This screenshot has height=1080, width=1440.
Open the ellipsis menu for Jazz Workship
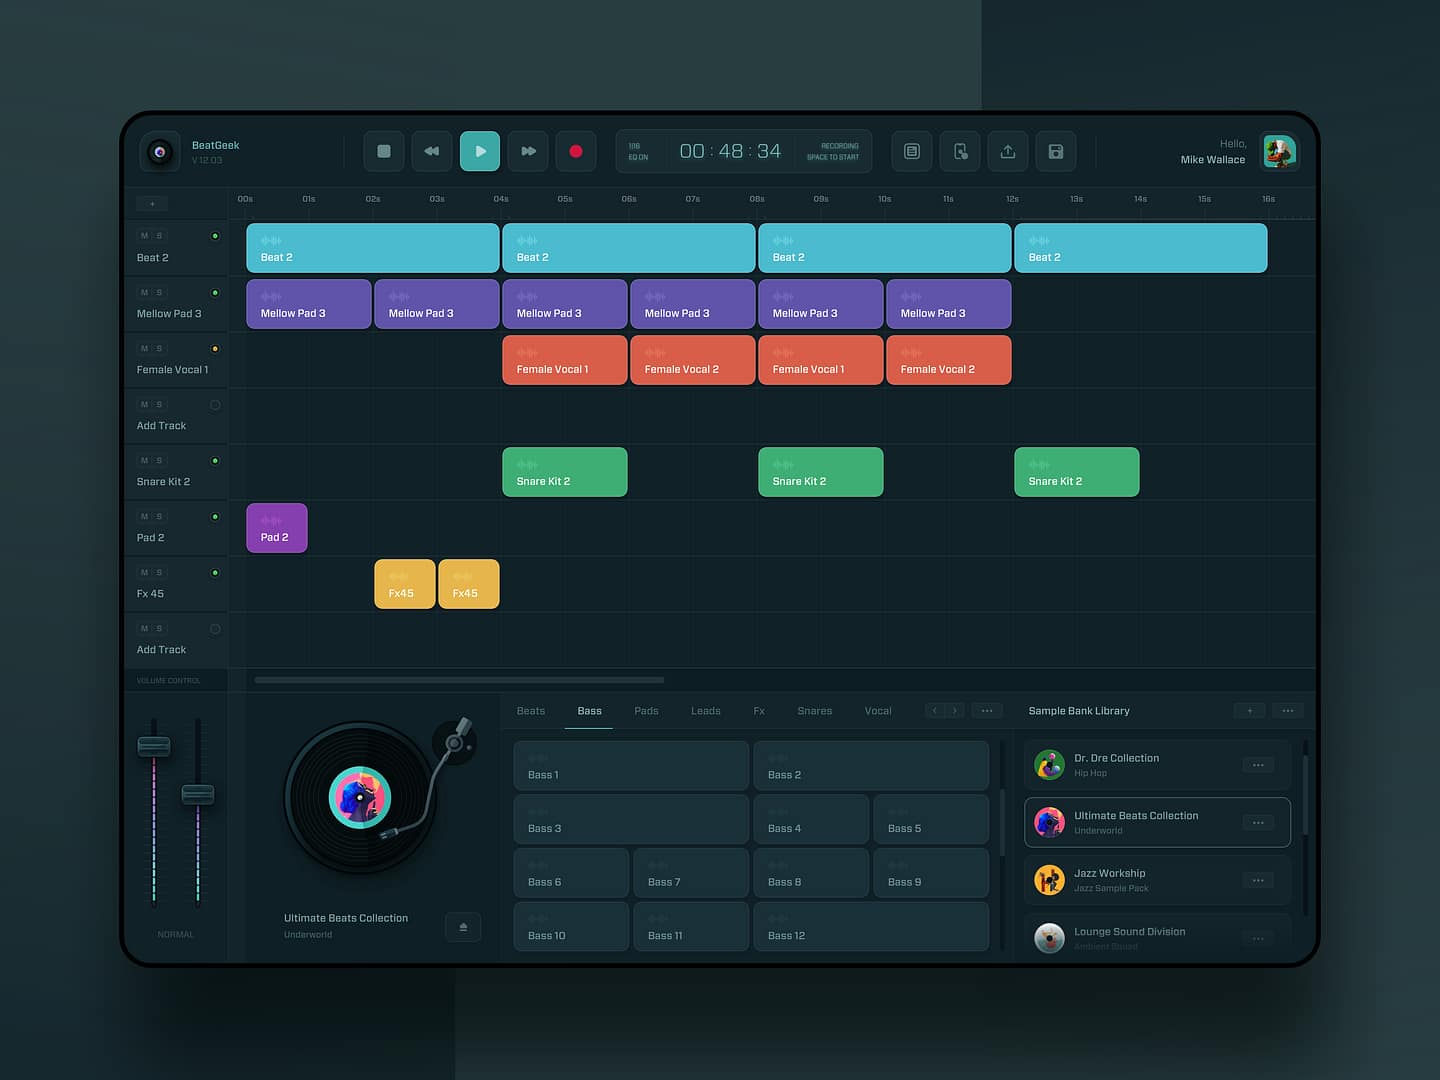pos(1257,880)
